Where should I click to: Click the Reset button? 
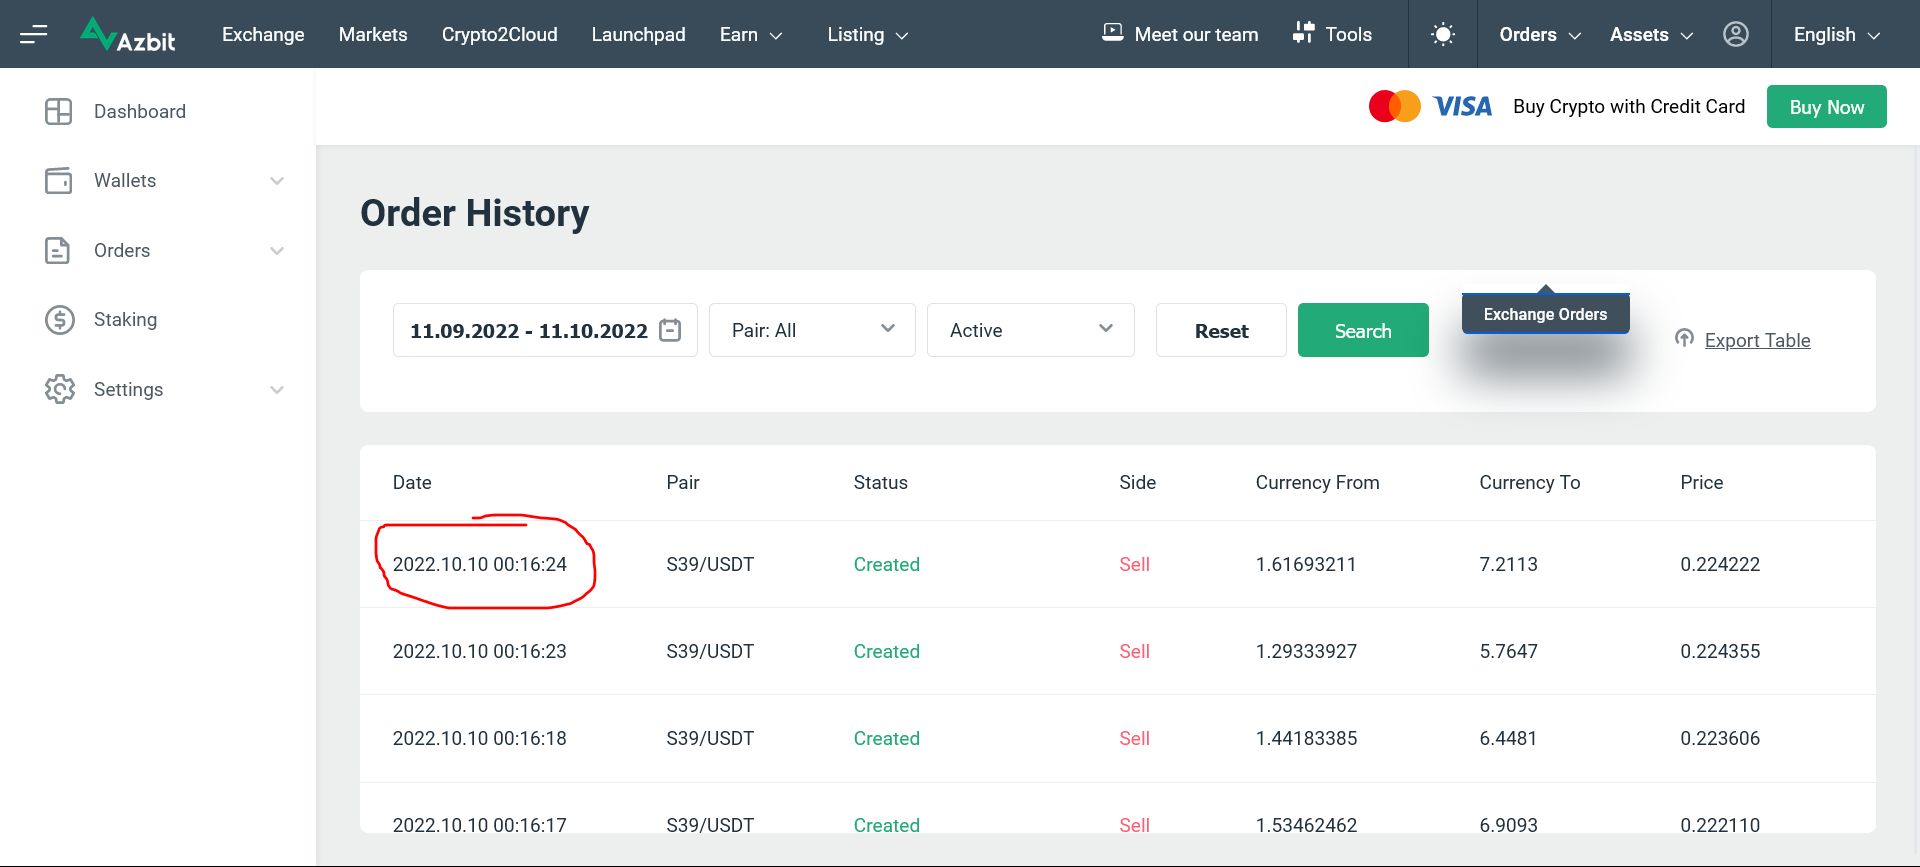tap(1221, 331)
